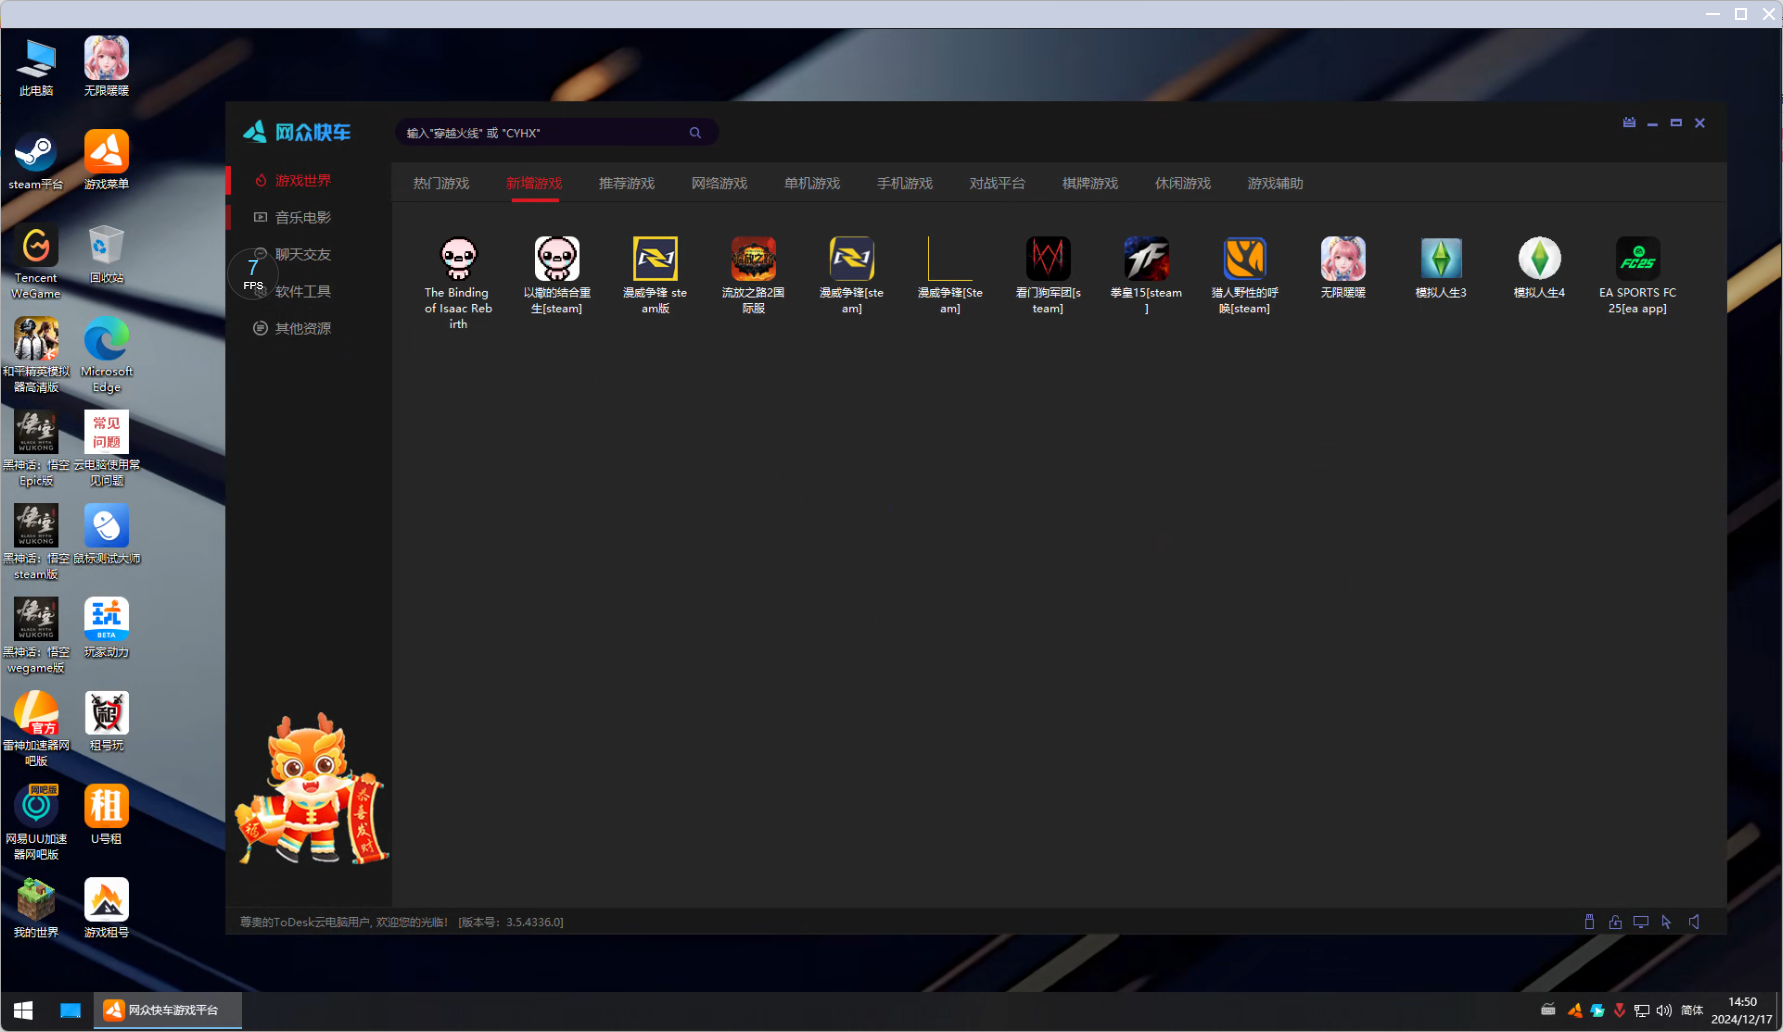1783x1032 pixels.
Task: Switch to 手机游戏 tab
Action: pyautogui.click(x=905, y=183)
